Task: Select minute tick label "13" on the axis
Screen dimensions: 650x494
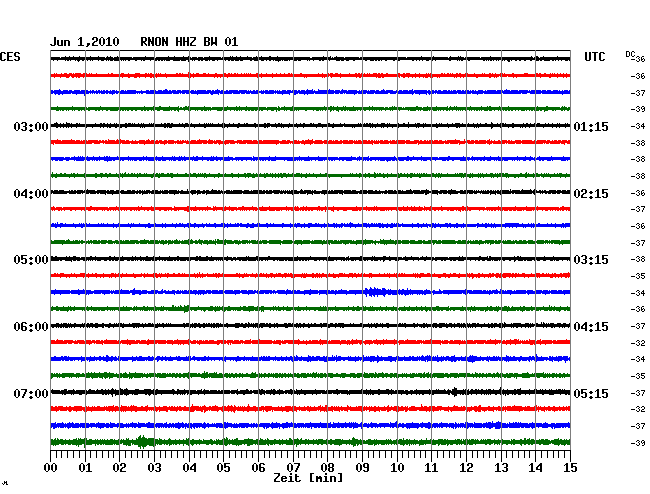Action: pyautogui.click(x=501, y=468)
